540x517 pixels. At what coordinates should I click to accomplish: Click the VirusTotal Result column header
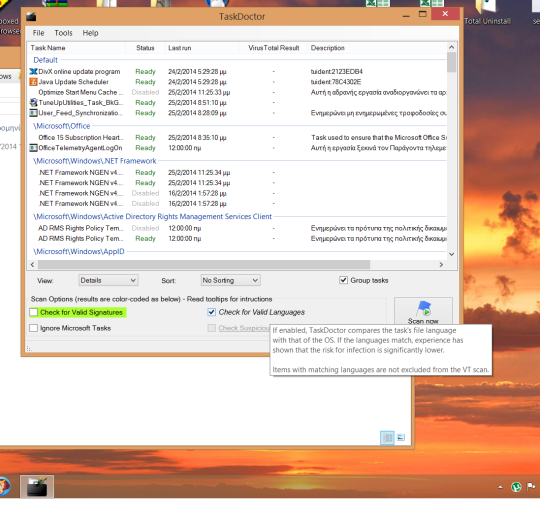pyautogui.click(x=274, y=48)
